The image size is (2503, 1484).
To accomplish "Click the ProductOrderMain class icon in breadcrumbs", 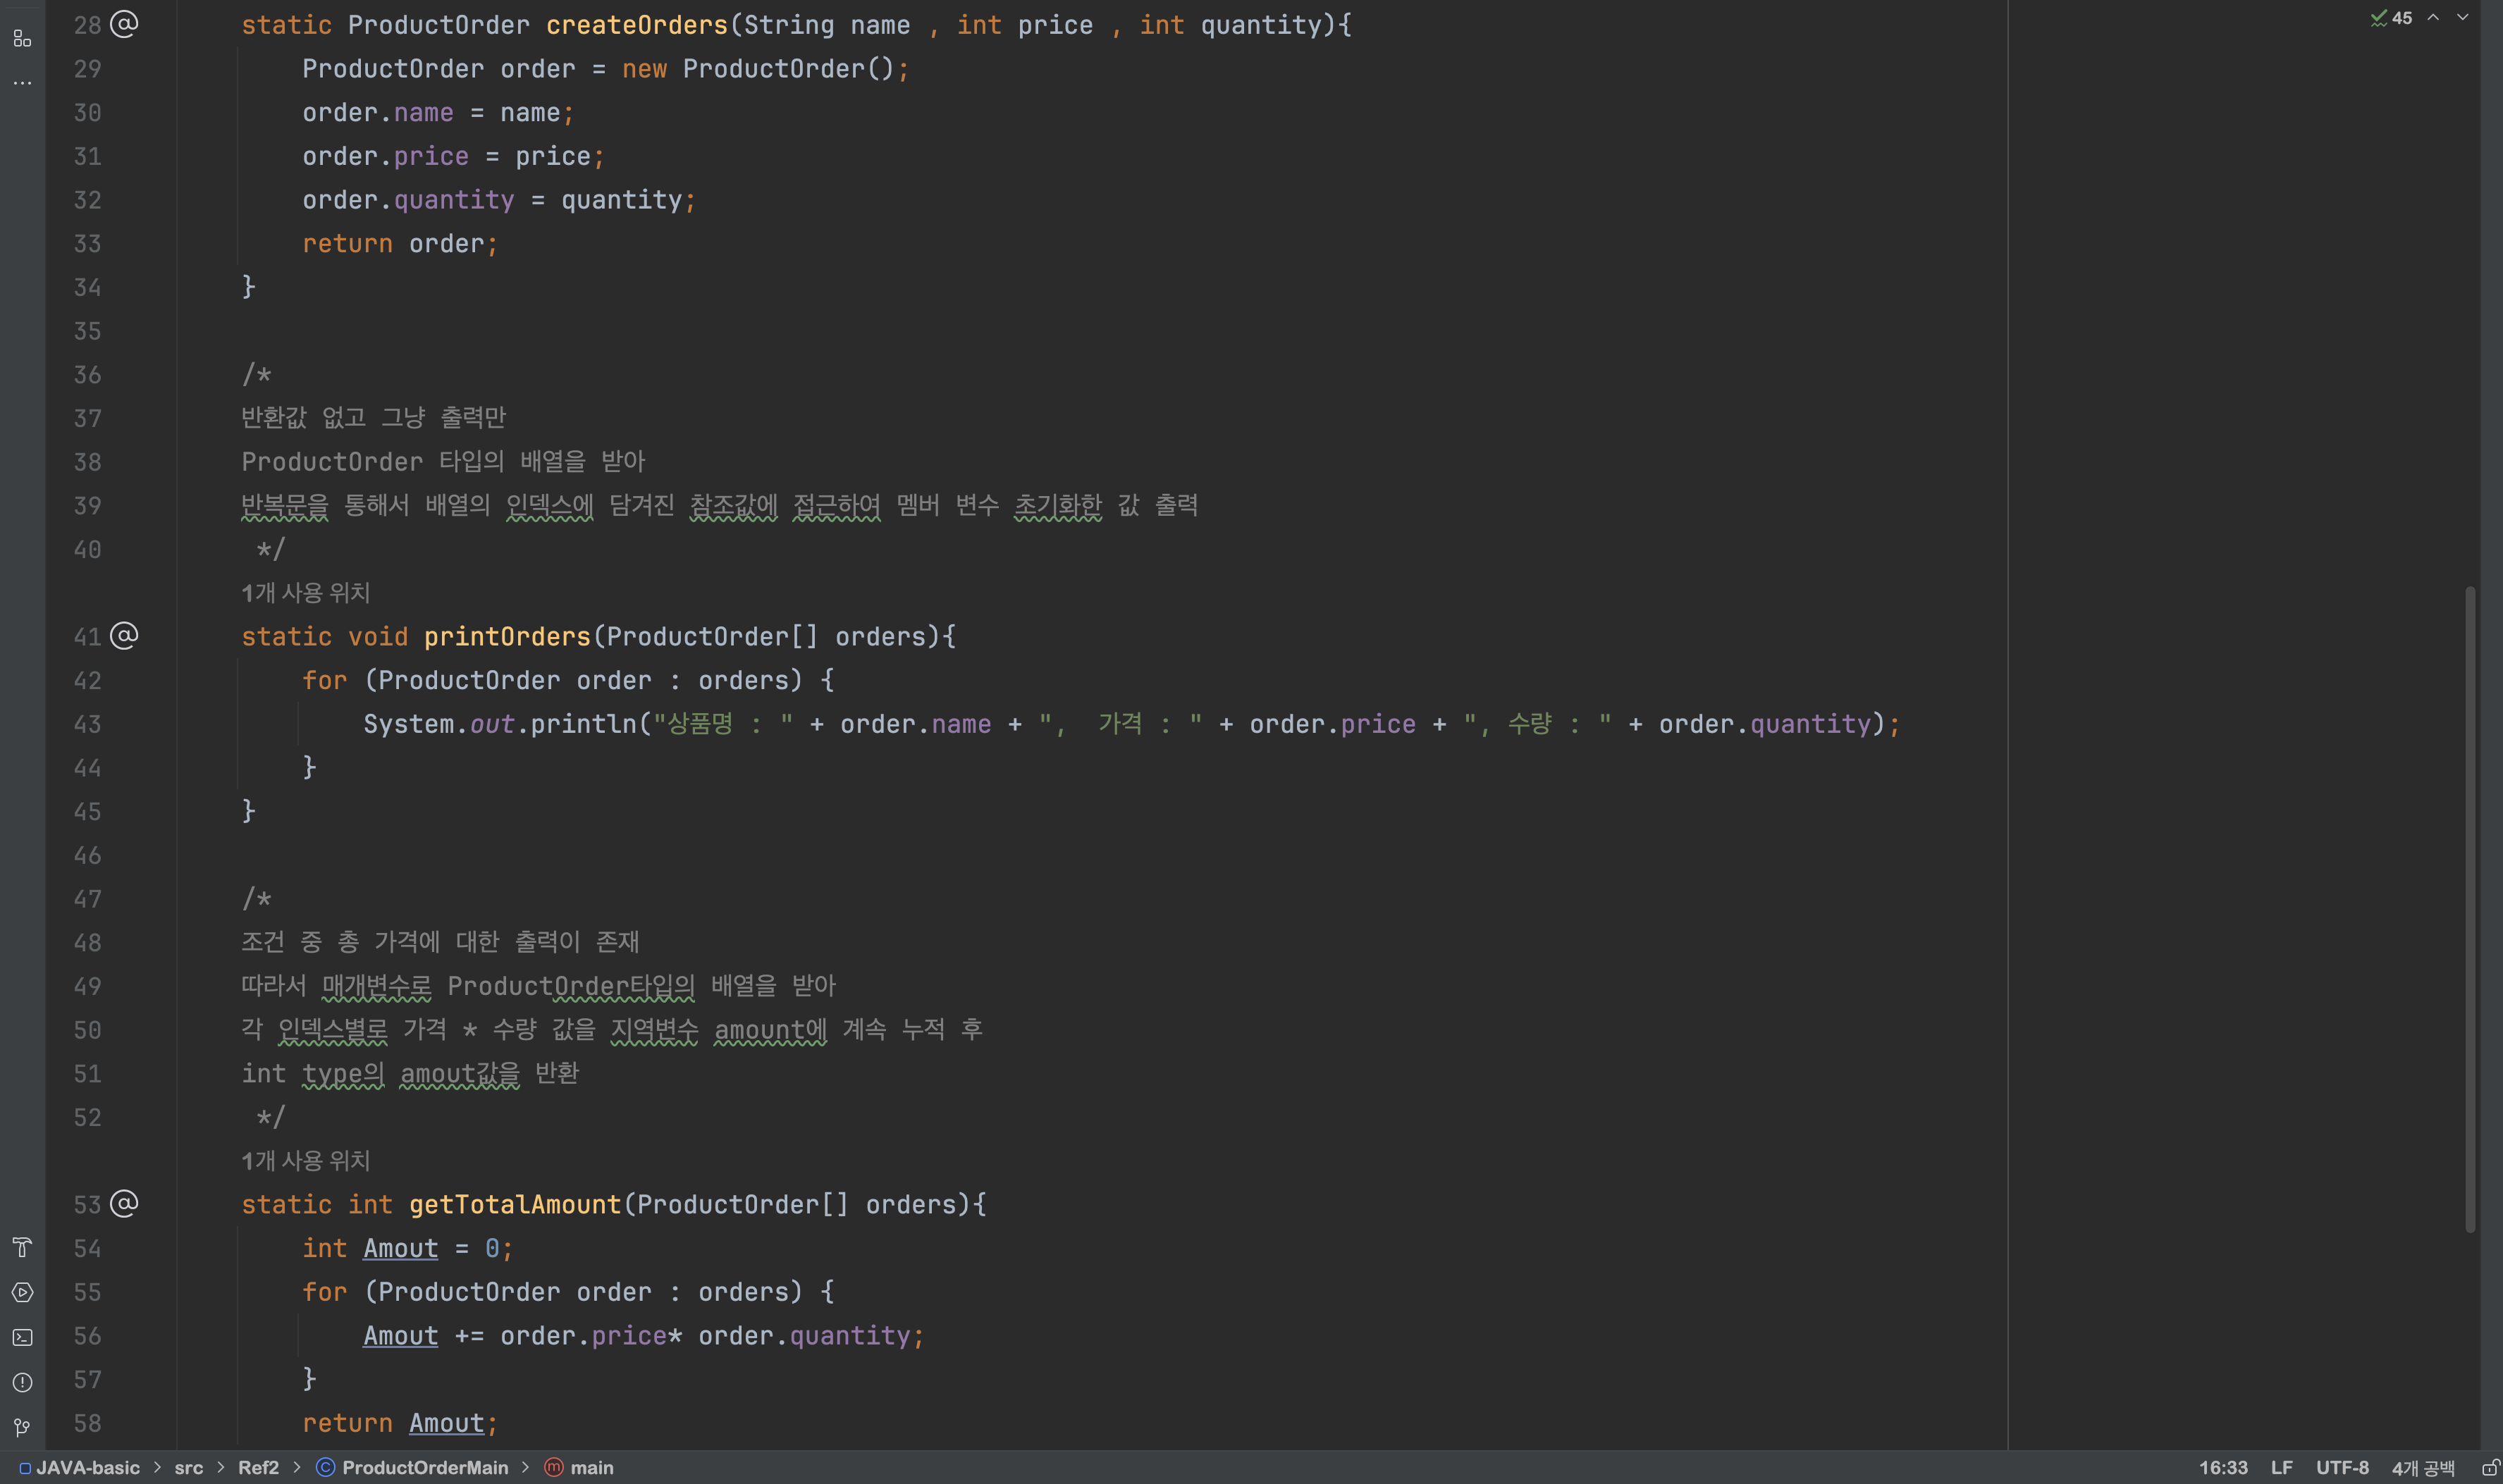I will tap(325, 1468).
